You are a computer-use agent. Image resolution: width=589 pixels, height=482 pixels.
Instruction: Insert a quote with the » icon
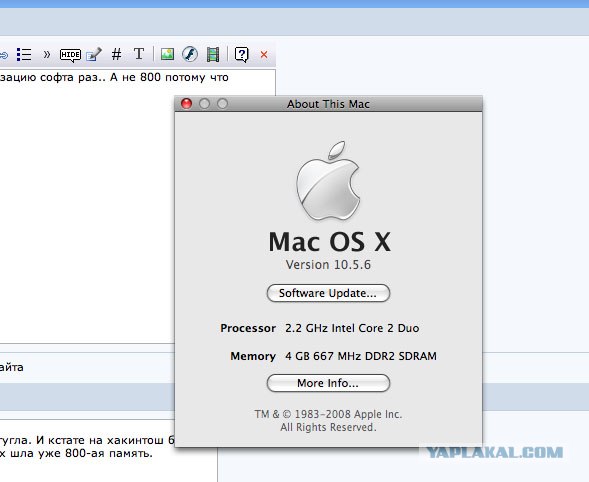(x=47, y=55)
